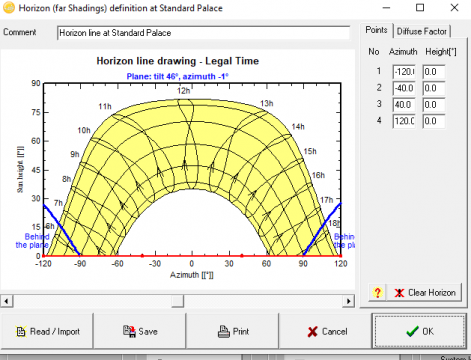Edit Azimuth value -40.0 for point 2
Viewport: 471px width, 360px height.
[404, 88]
